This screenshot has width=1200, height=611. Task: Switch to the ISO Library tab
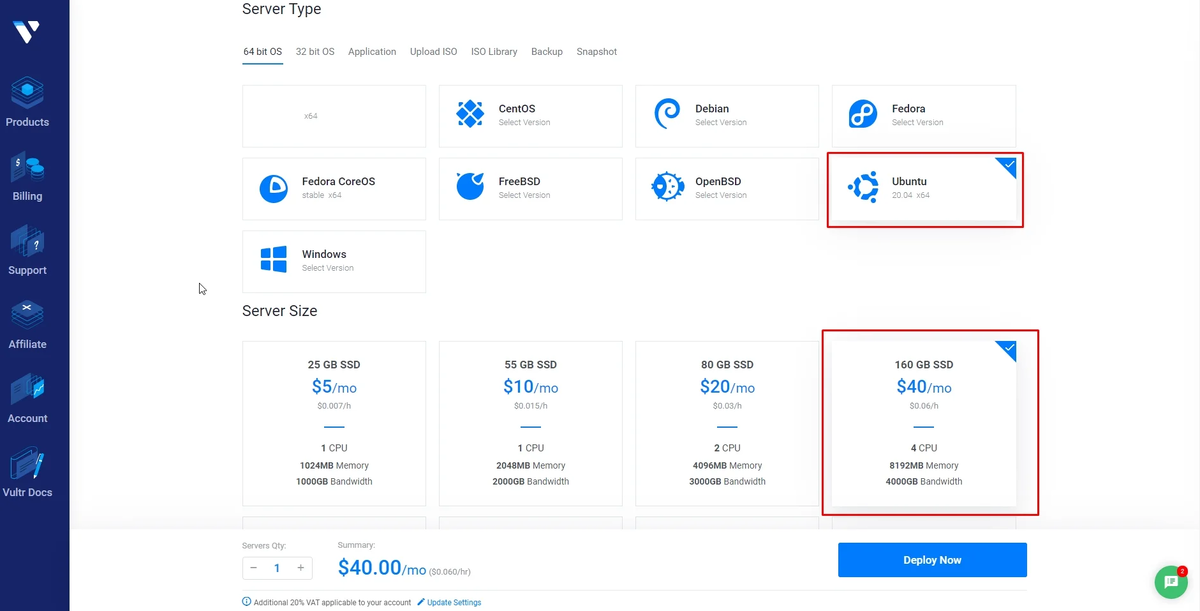tap(494, 52)
